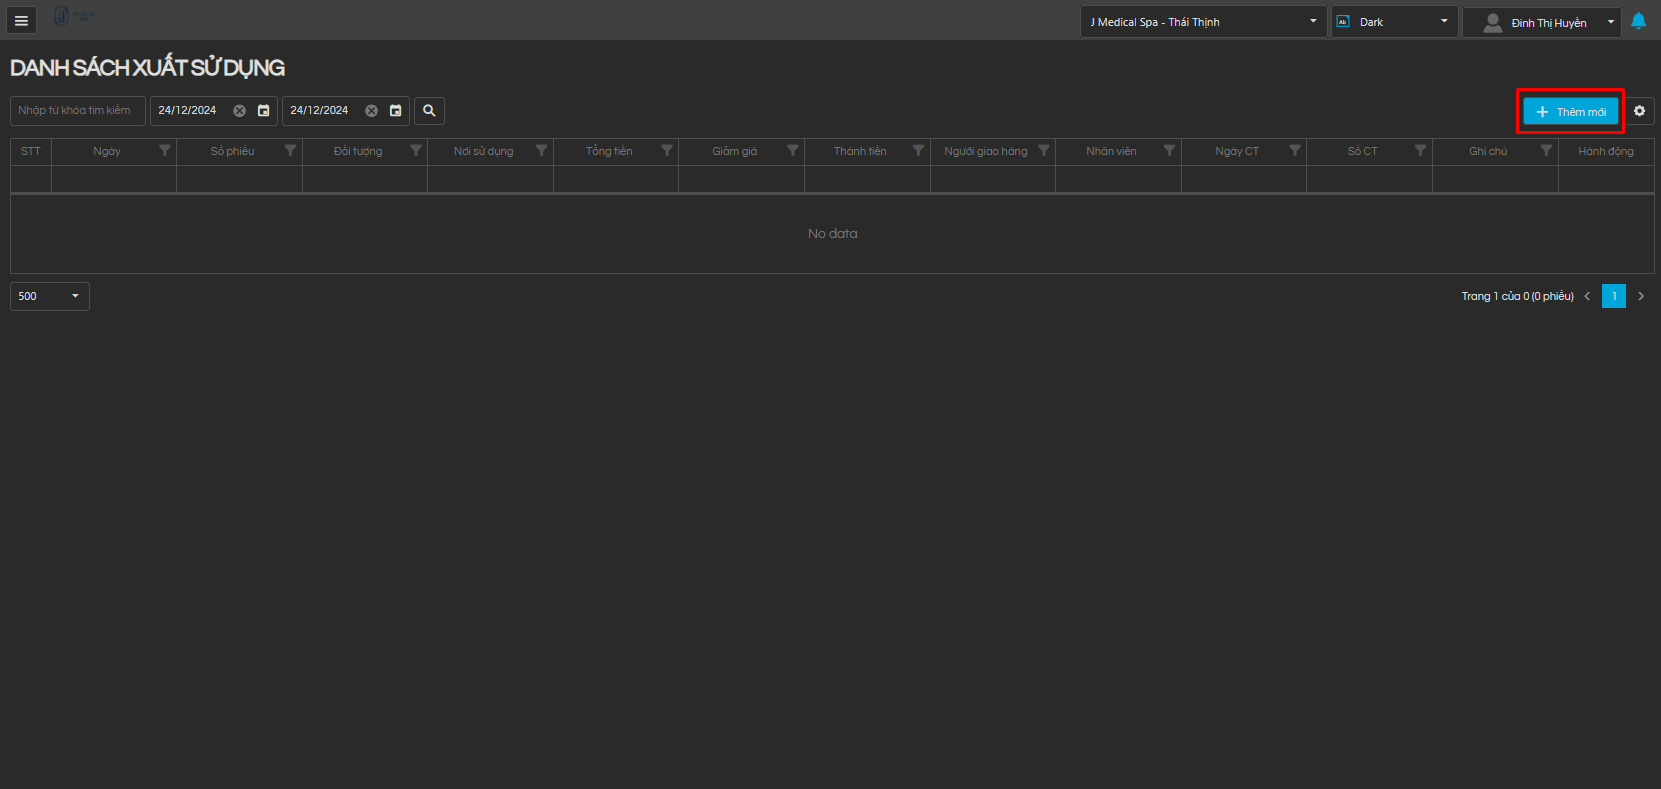1661x789 pixels.
Task: Open the hamburger sidebar menu
Action: 21,20
